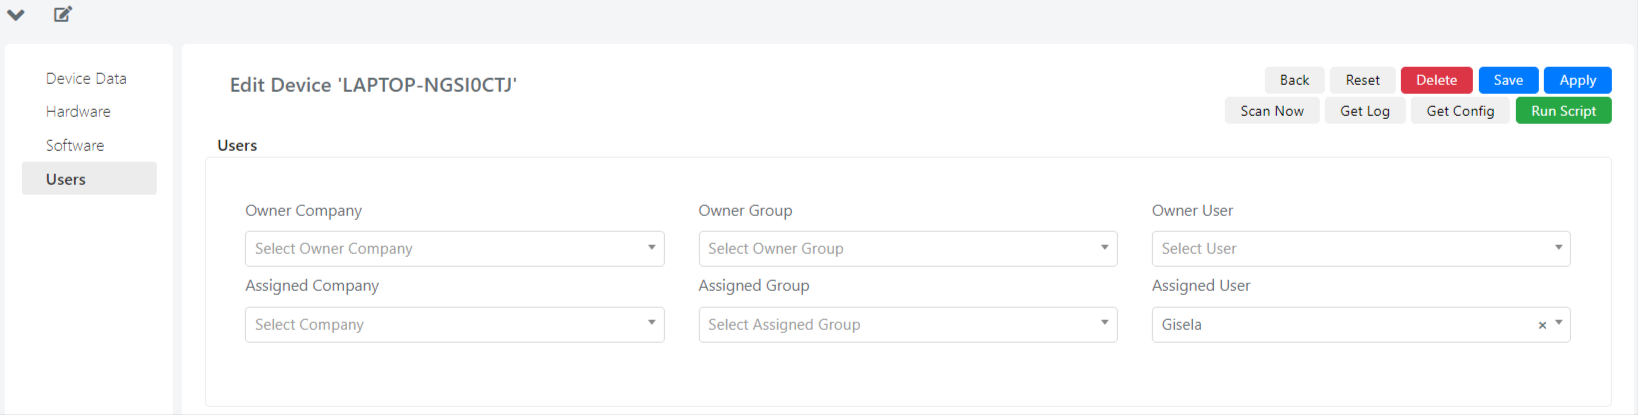The image size is (1638, 415).
Task: Open the Assigned User dropdown showing Gisela
Action: 1361,325
